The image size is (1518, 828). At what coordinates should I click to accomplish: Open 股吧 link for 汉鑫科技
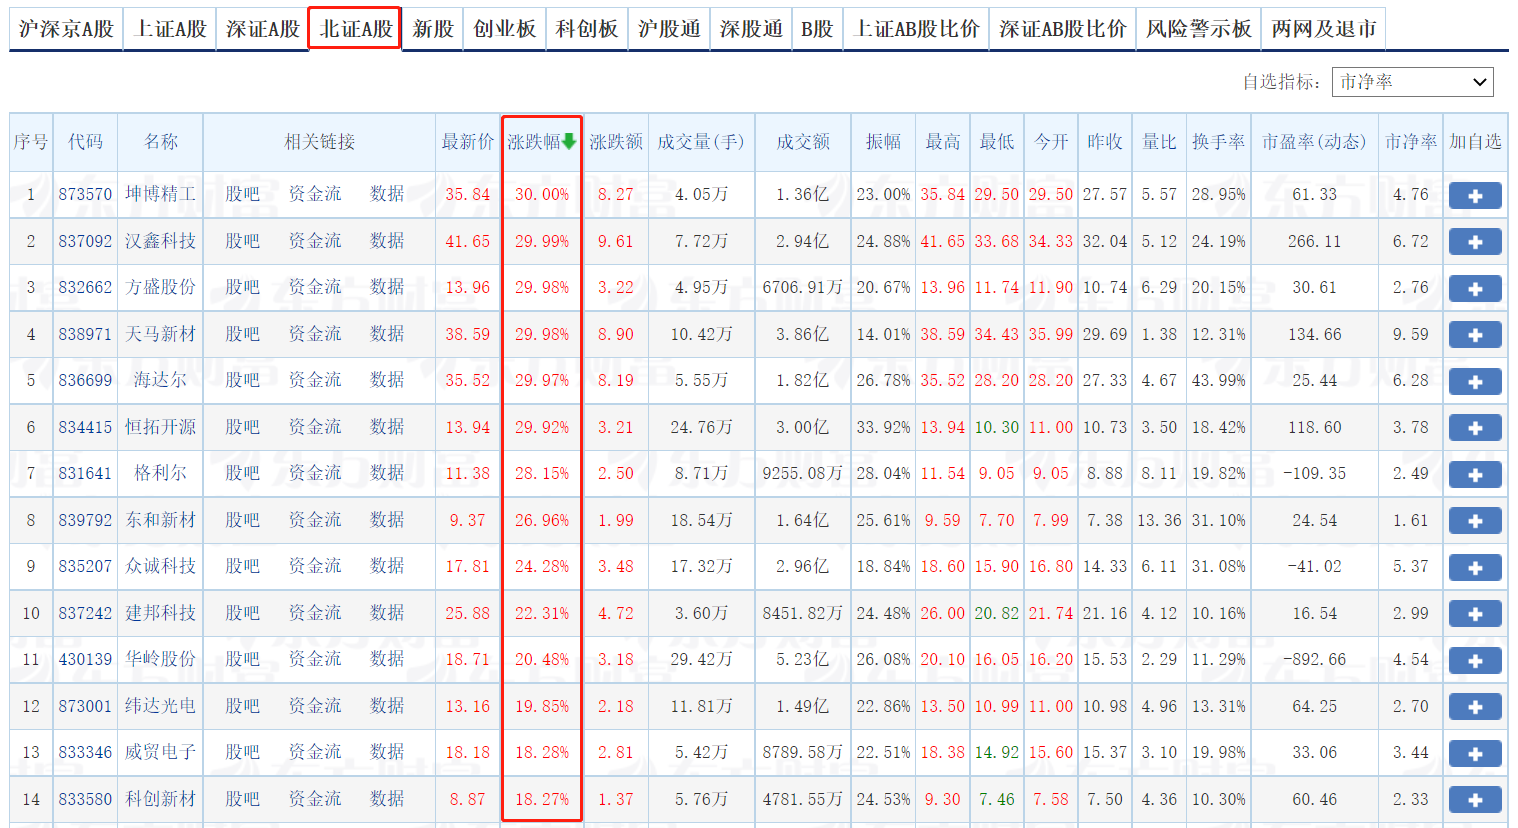point(242,241)
